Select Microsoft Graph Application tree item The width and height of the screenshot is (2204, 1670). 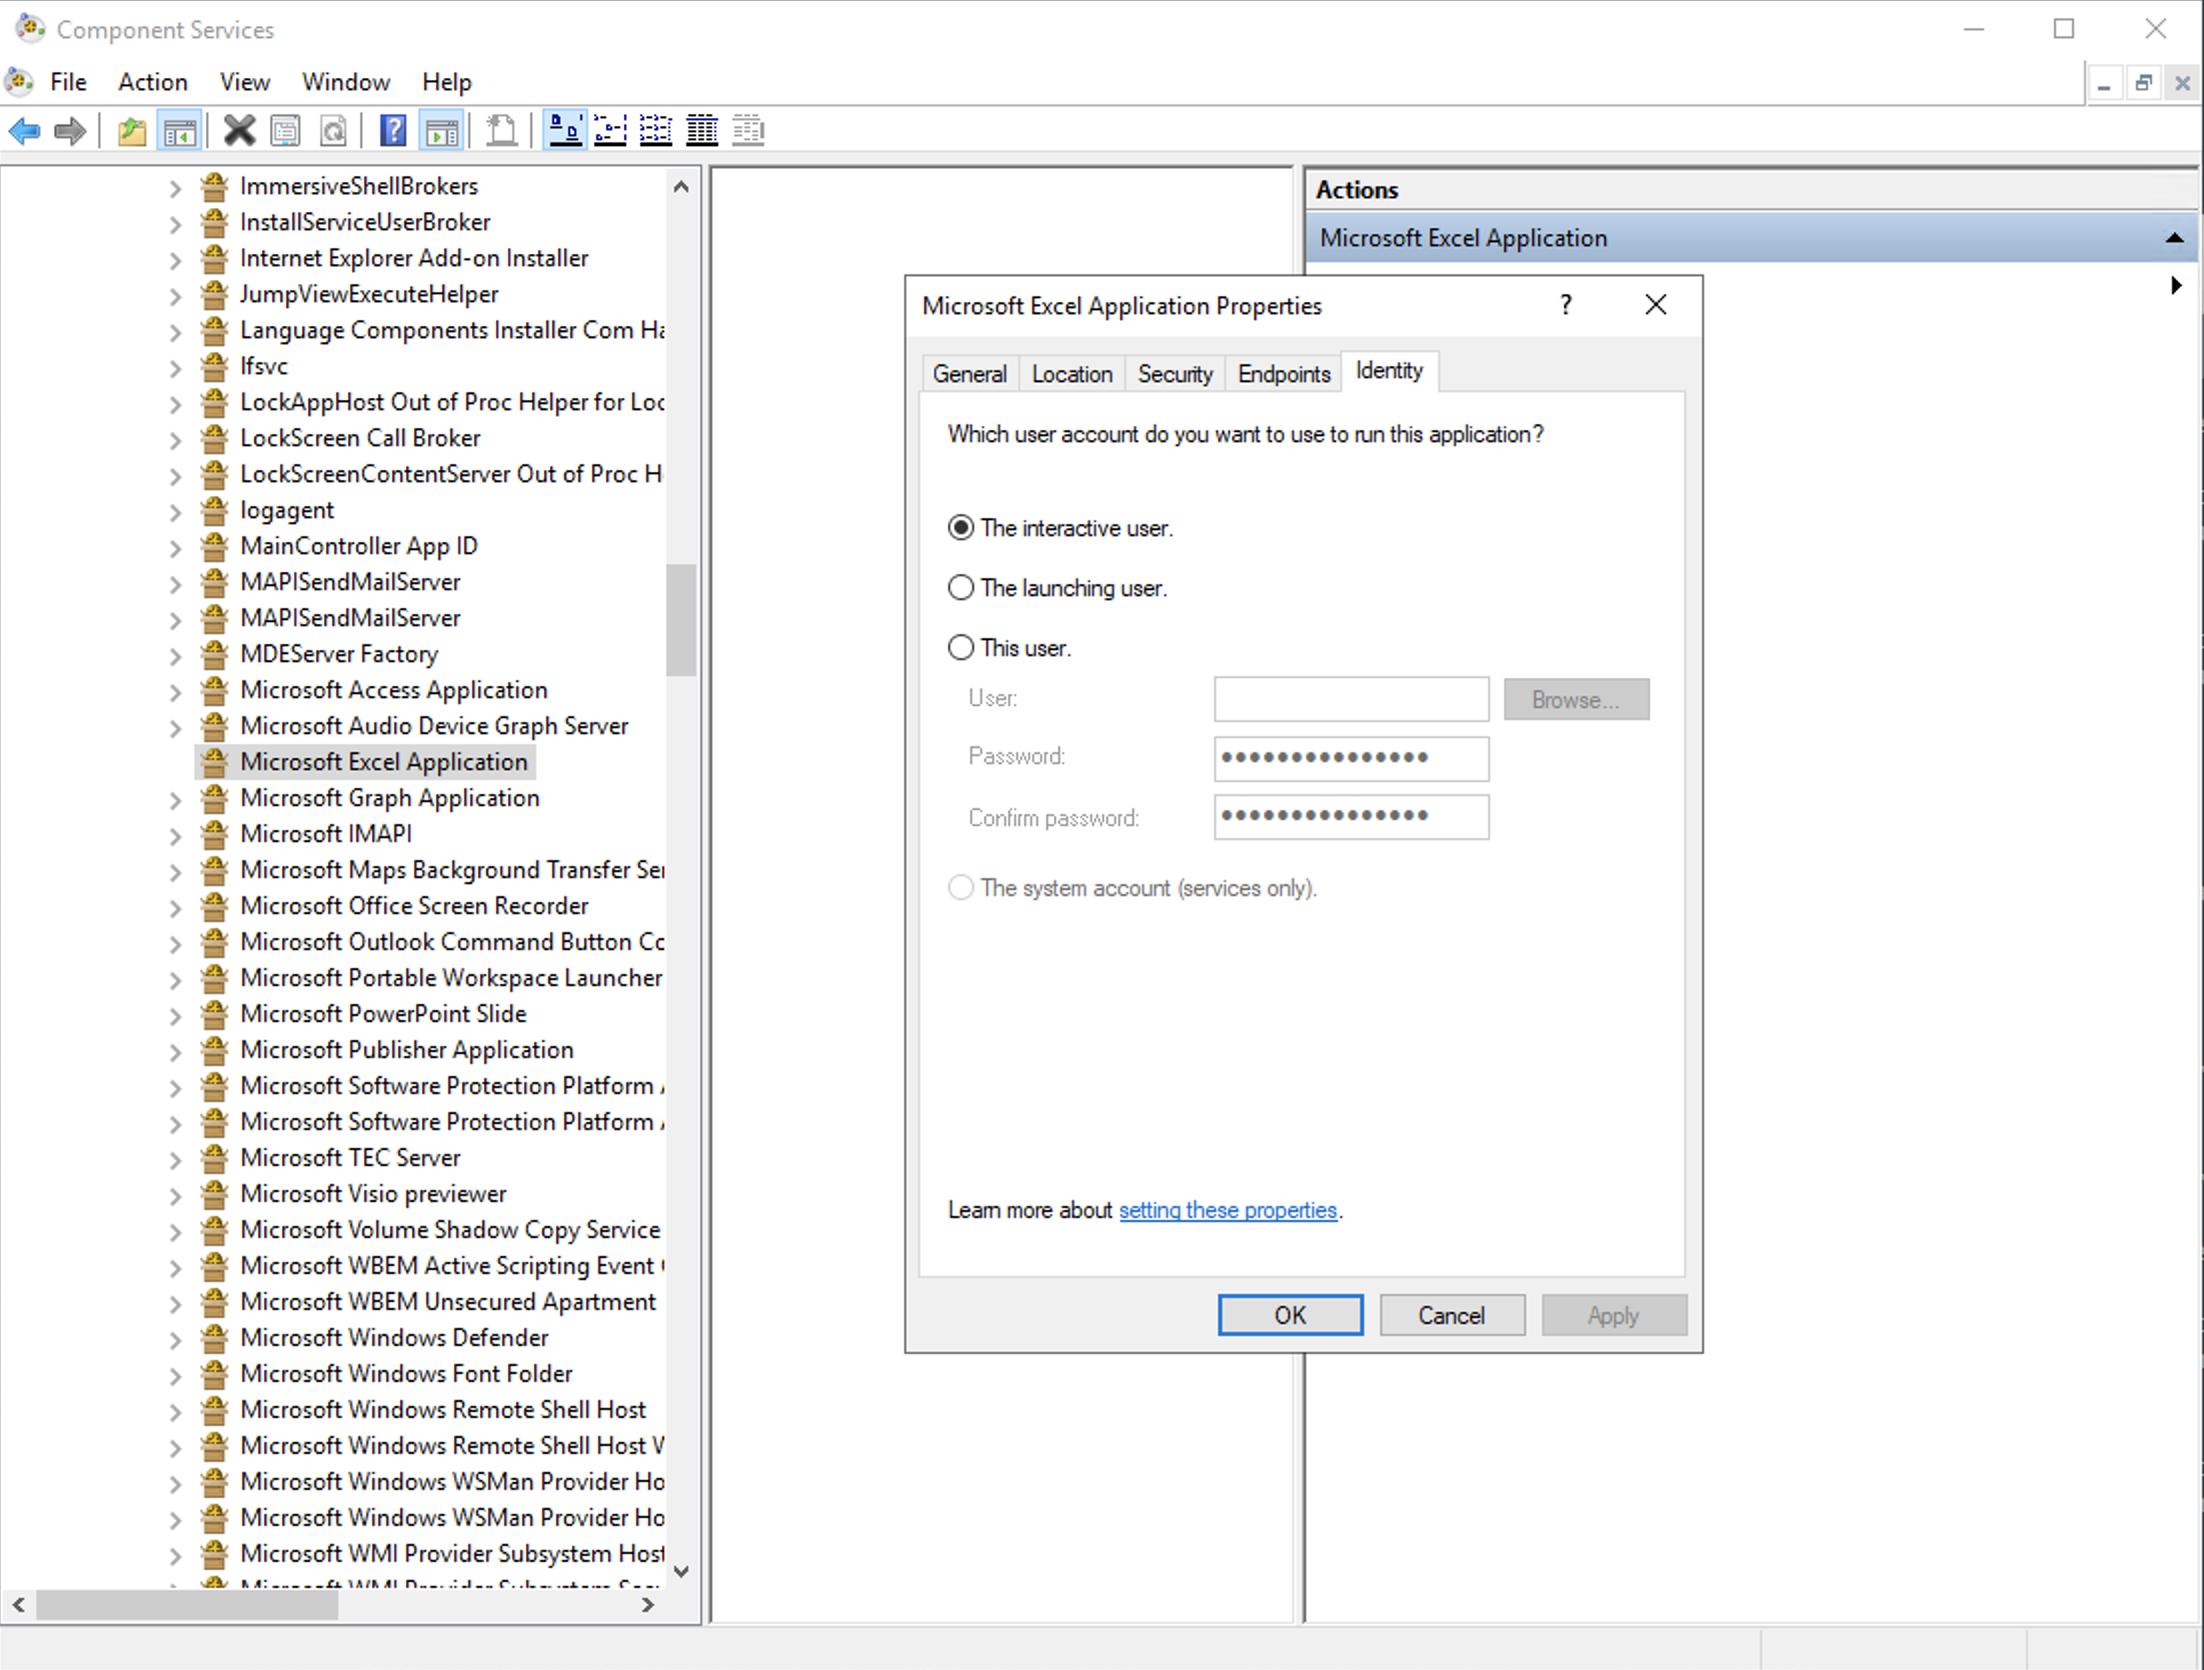tap(389, 798)
